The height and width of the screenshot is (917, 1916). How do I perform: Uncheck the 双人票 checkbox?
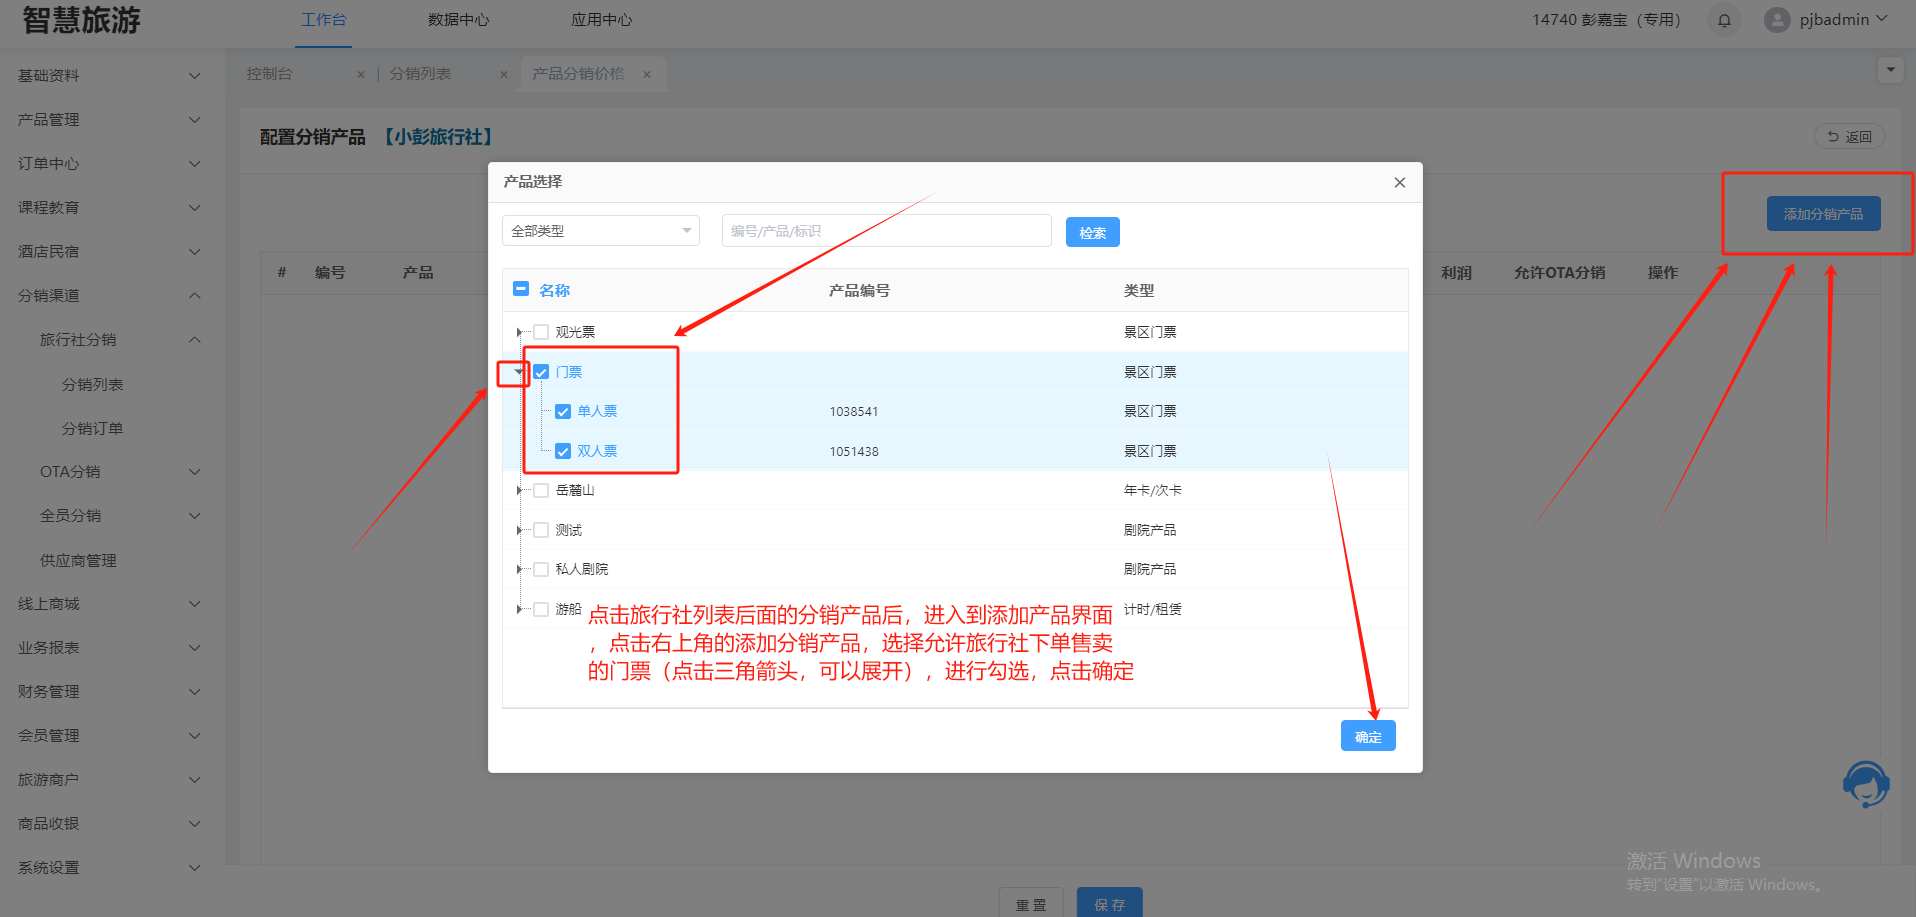pyautogui.click(x=563, y=451)
